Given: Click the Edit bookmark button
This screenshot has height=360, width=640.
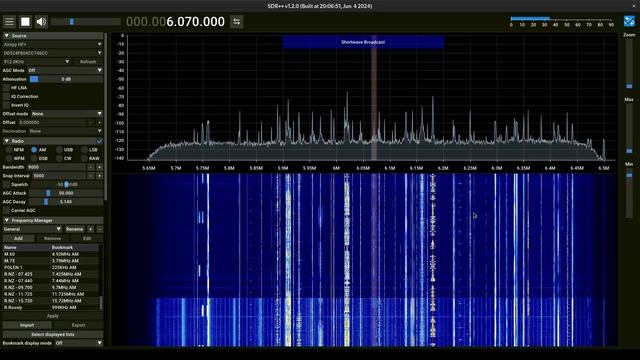Looking at the screenshot, I should [87, 238].
